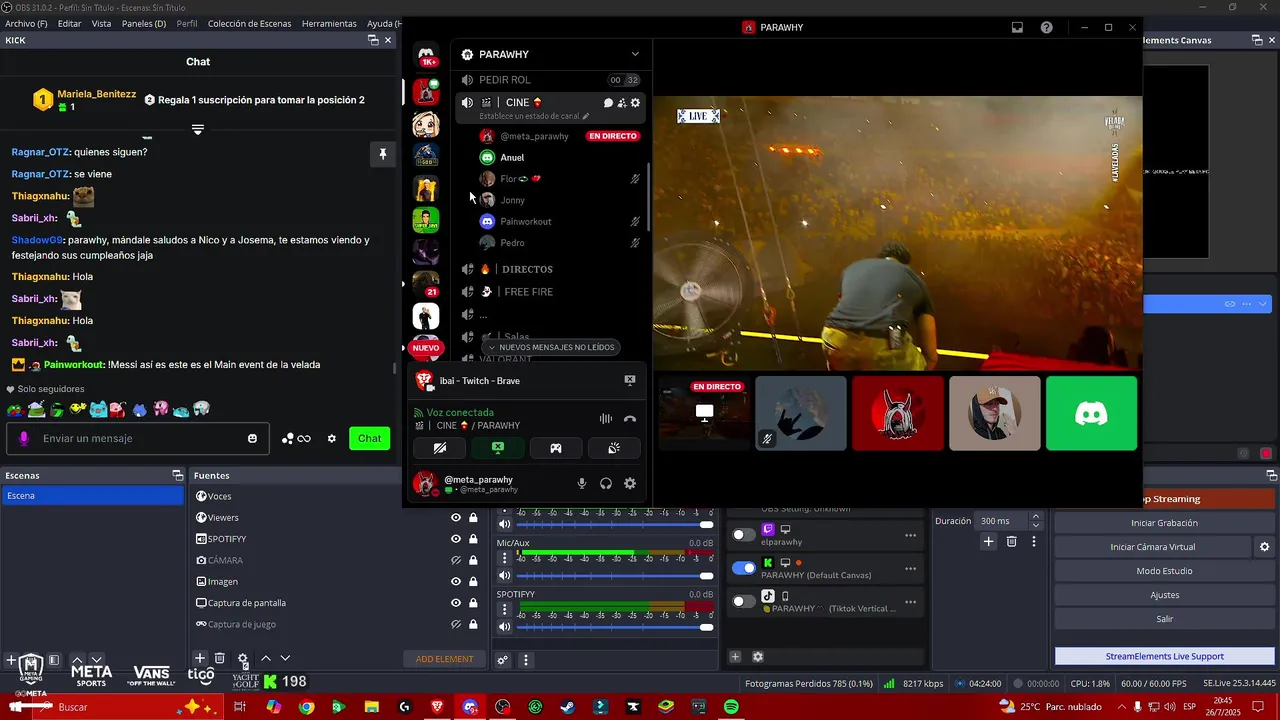Start an activity with game controller button
Viewport: 1280px width, 720px height.
coord(556,448)
